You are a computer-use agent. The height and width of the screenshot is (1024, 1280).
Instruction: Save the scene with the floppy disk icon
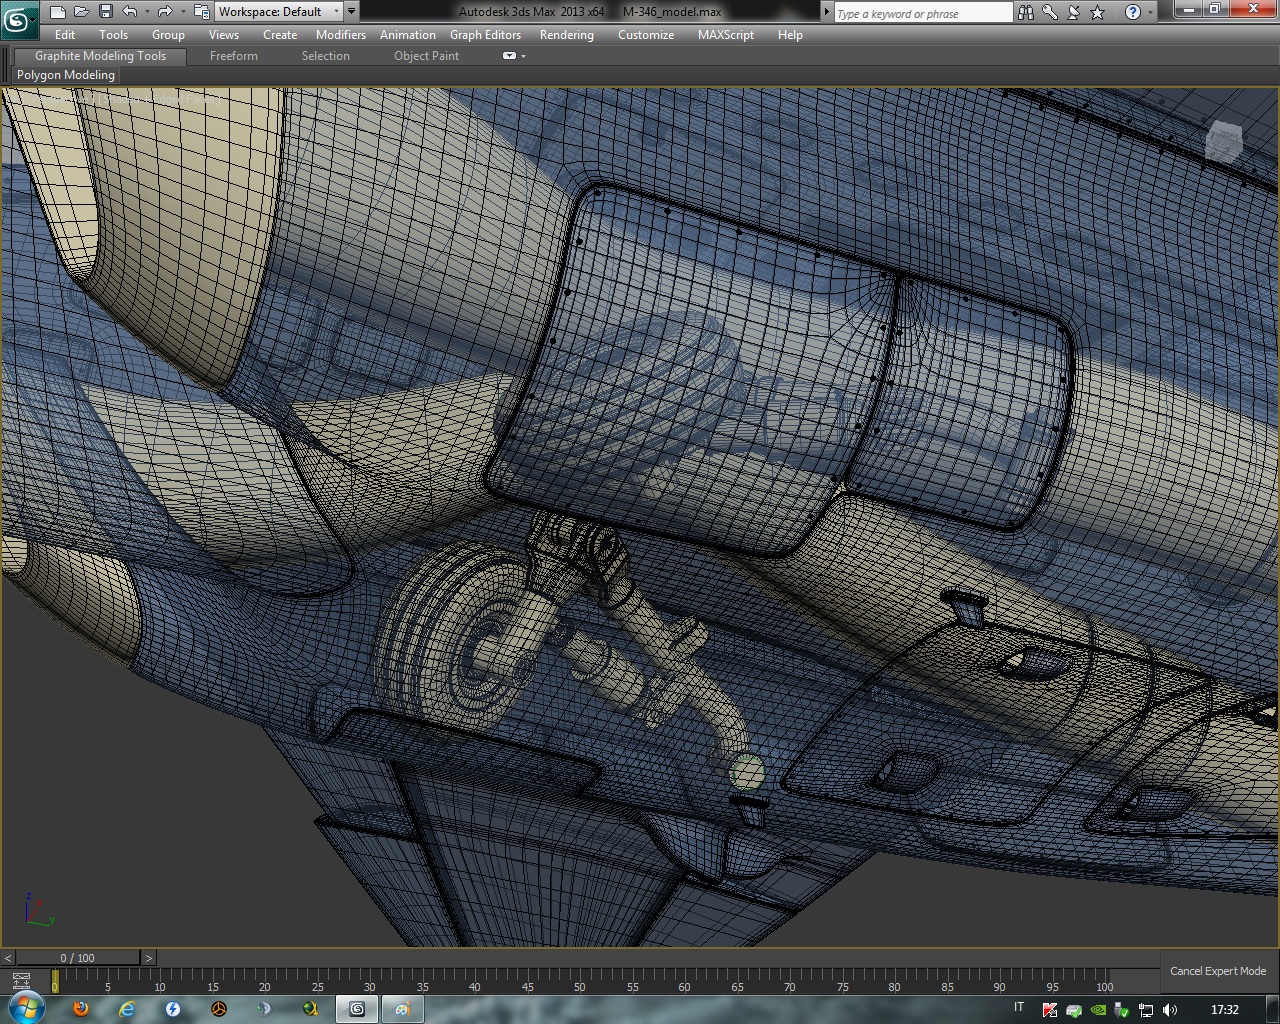click(106, 12)
